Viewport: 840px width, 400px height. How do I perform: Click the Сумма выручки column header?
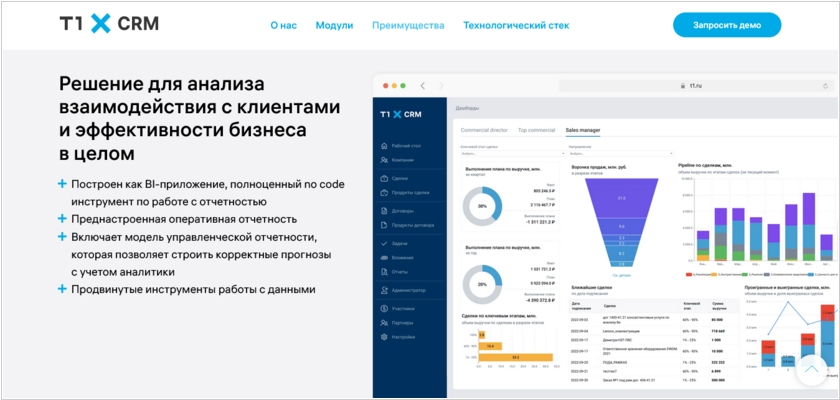point(717,306)
